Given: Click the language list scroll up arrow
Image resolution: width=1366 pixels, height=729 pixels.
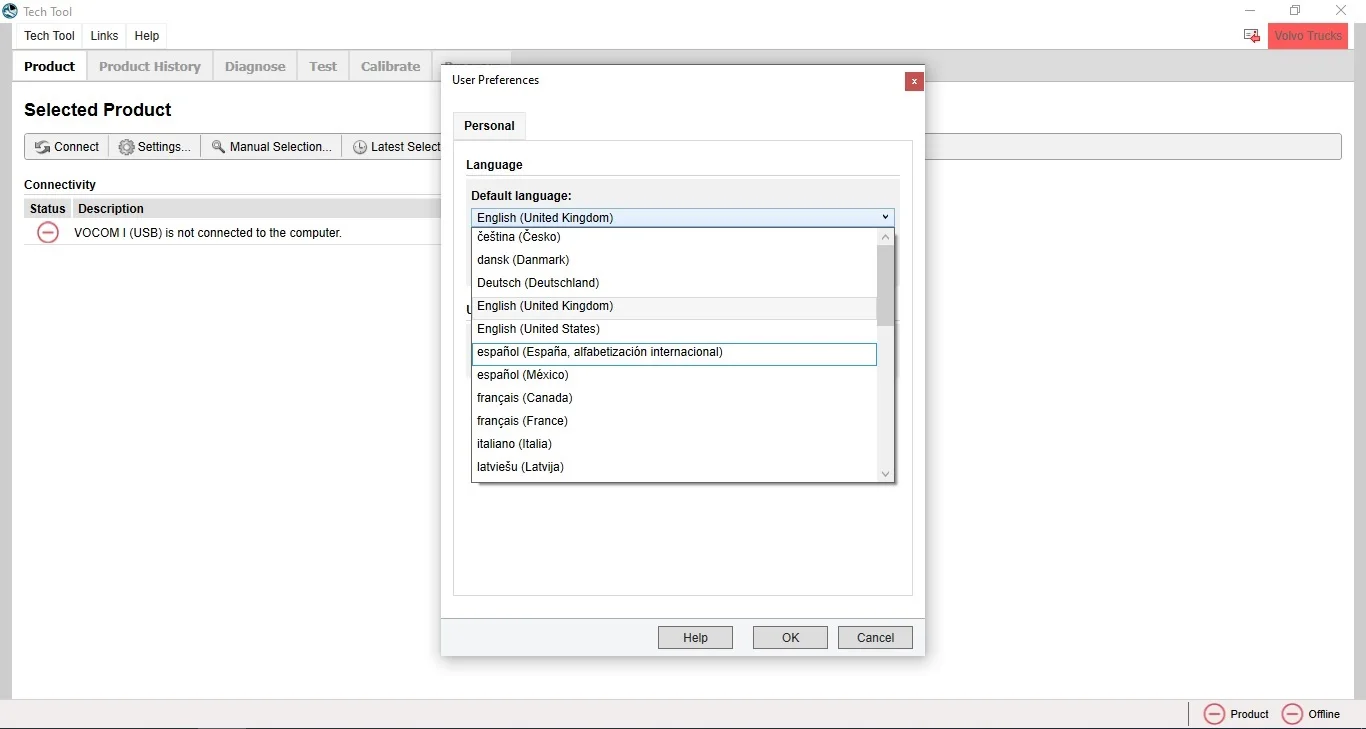Looking at the screenshot, I should (885, 238).
